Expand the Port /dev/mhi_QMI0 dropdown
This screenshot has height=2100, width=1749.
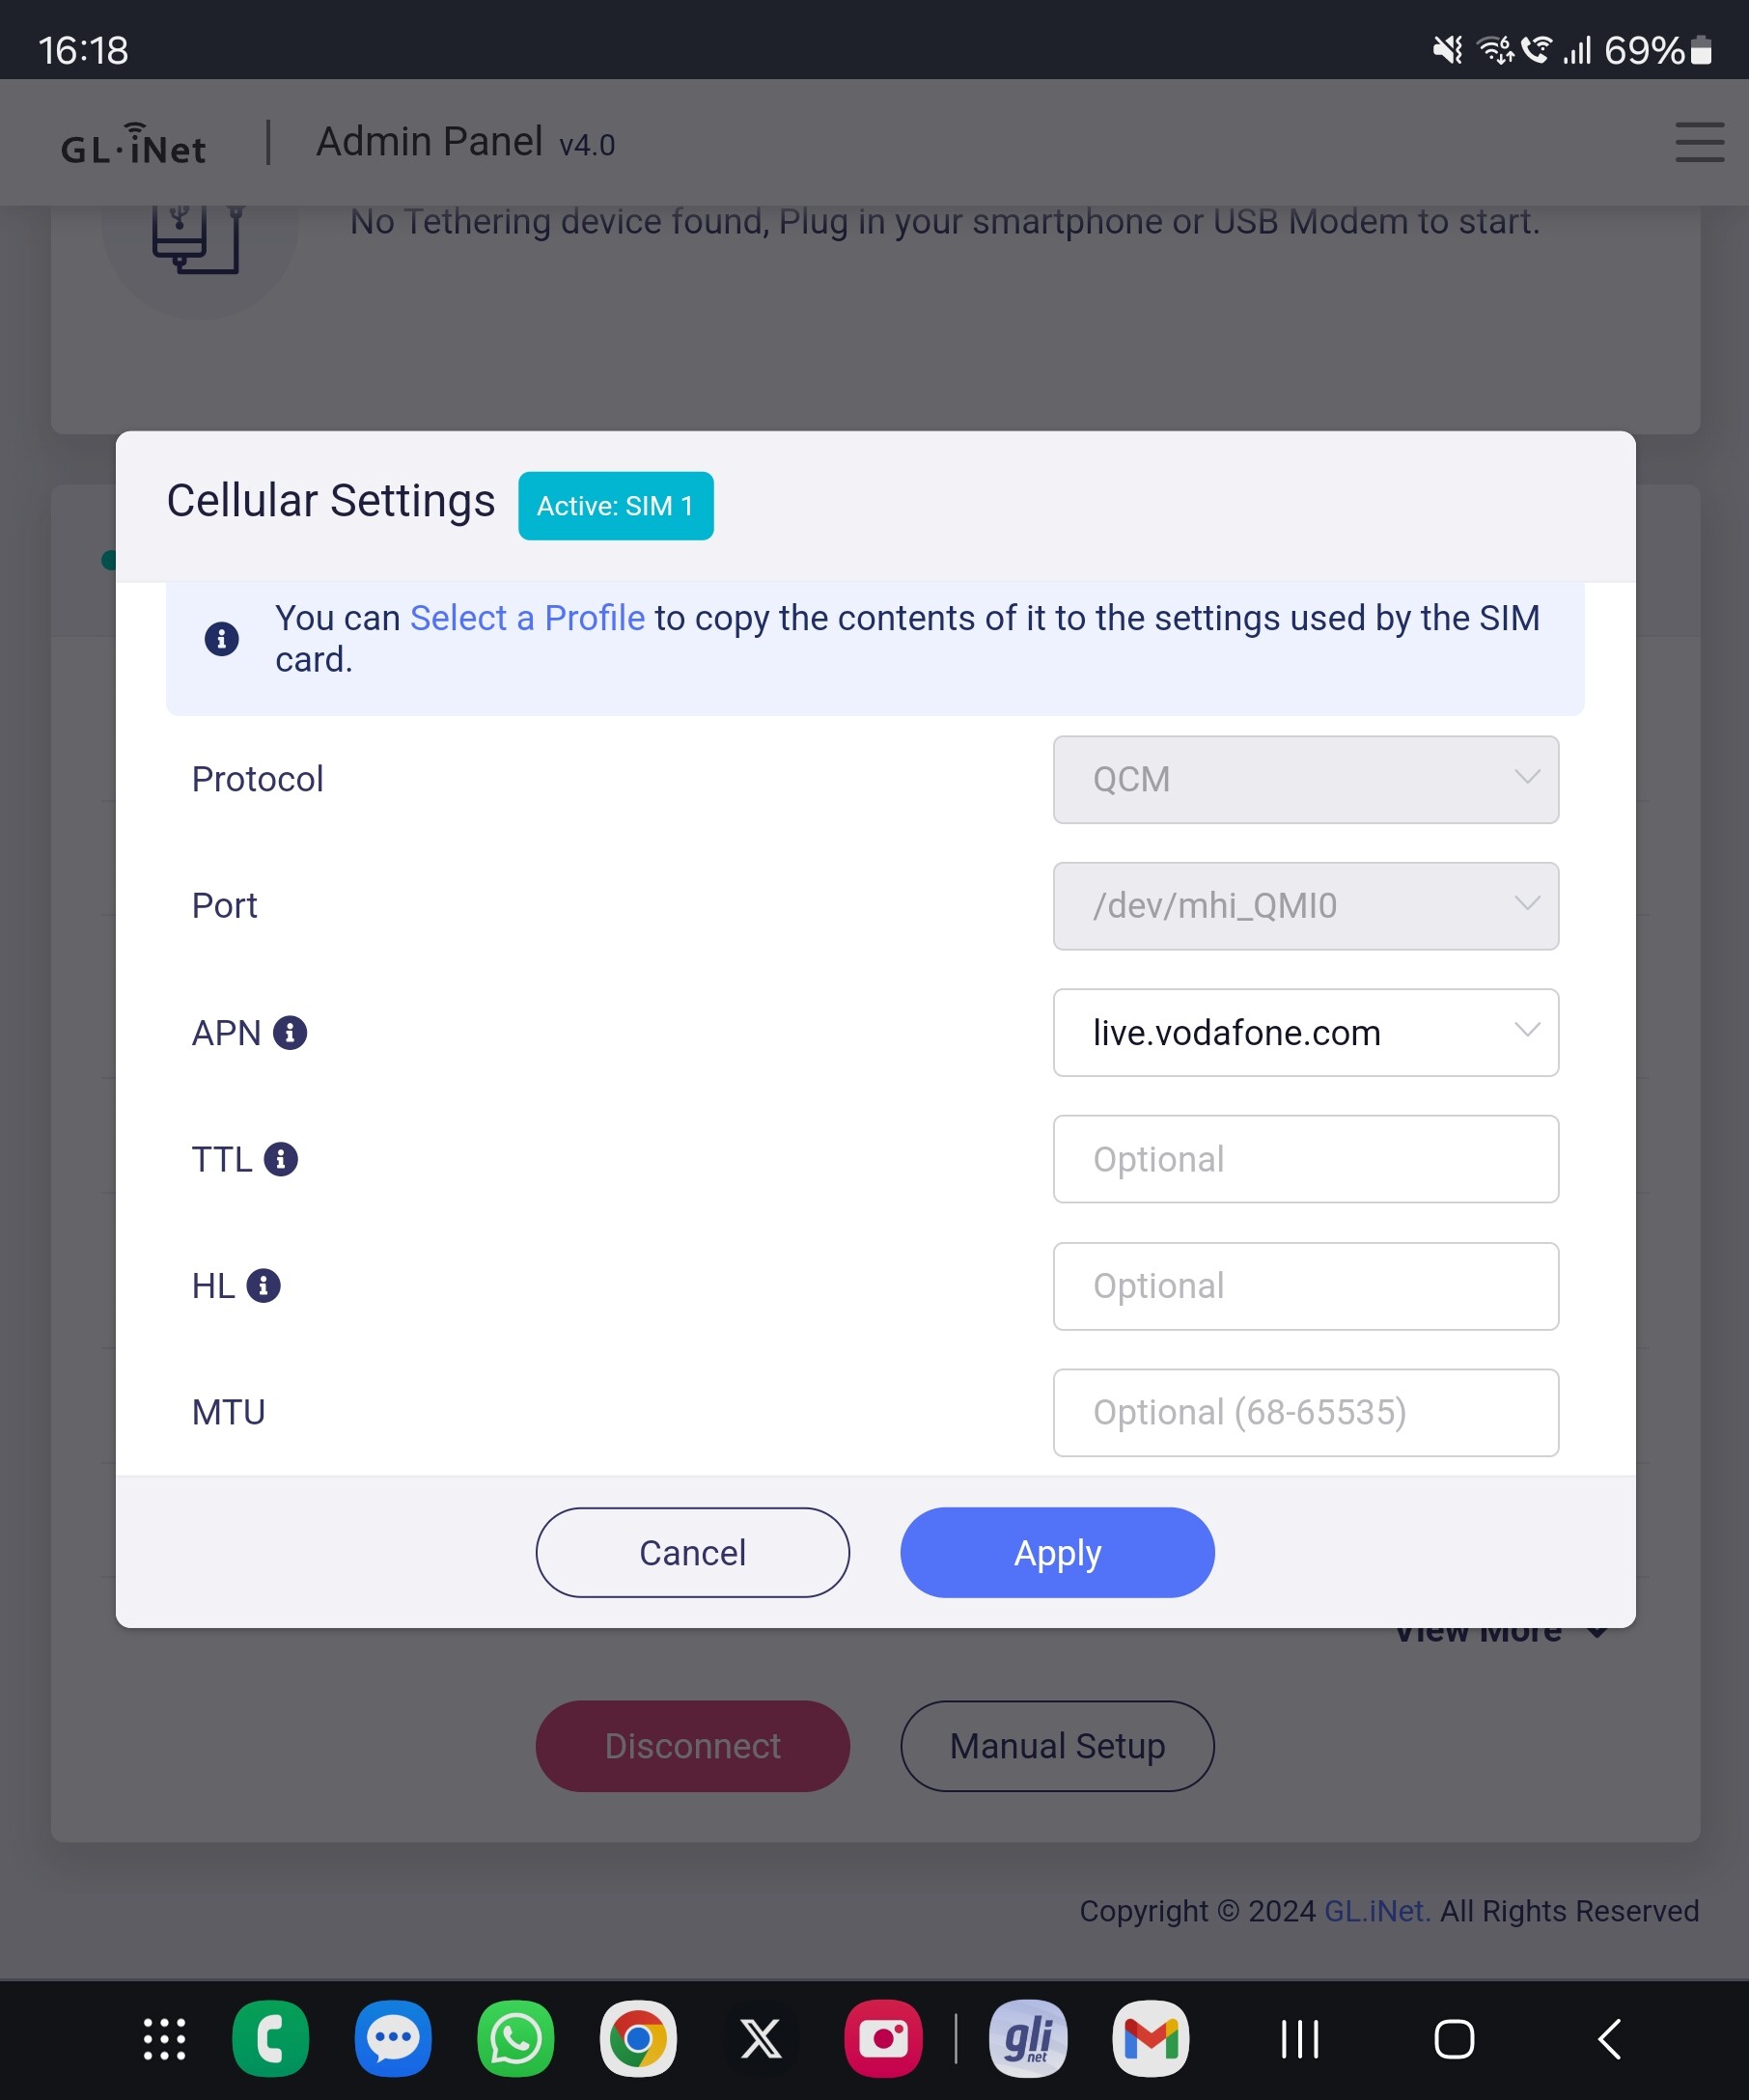[1305, 905]
